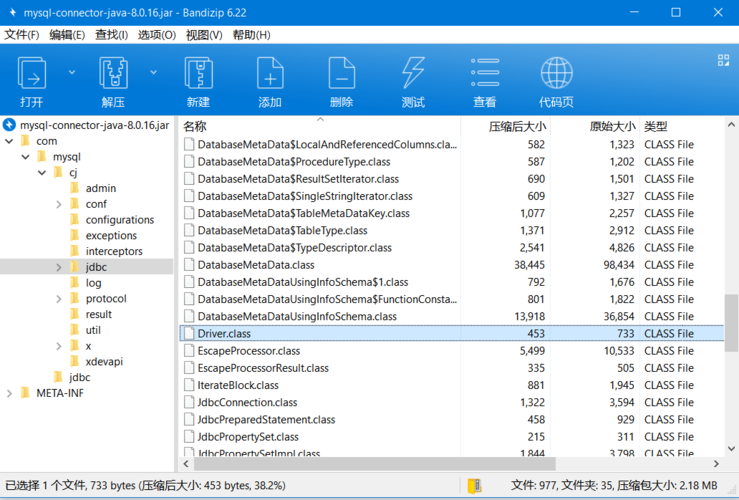This screenshot has width=739, height=500.
Task: Click the New archive (新建) icon
Action: 198,73
